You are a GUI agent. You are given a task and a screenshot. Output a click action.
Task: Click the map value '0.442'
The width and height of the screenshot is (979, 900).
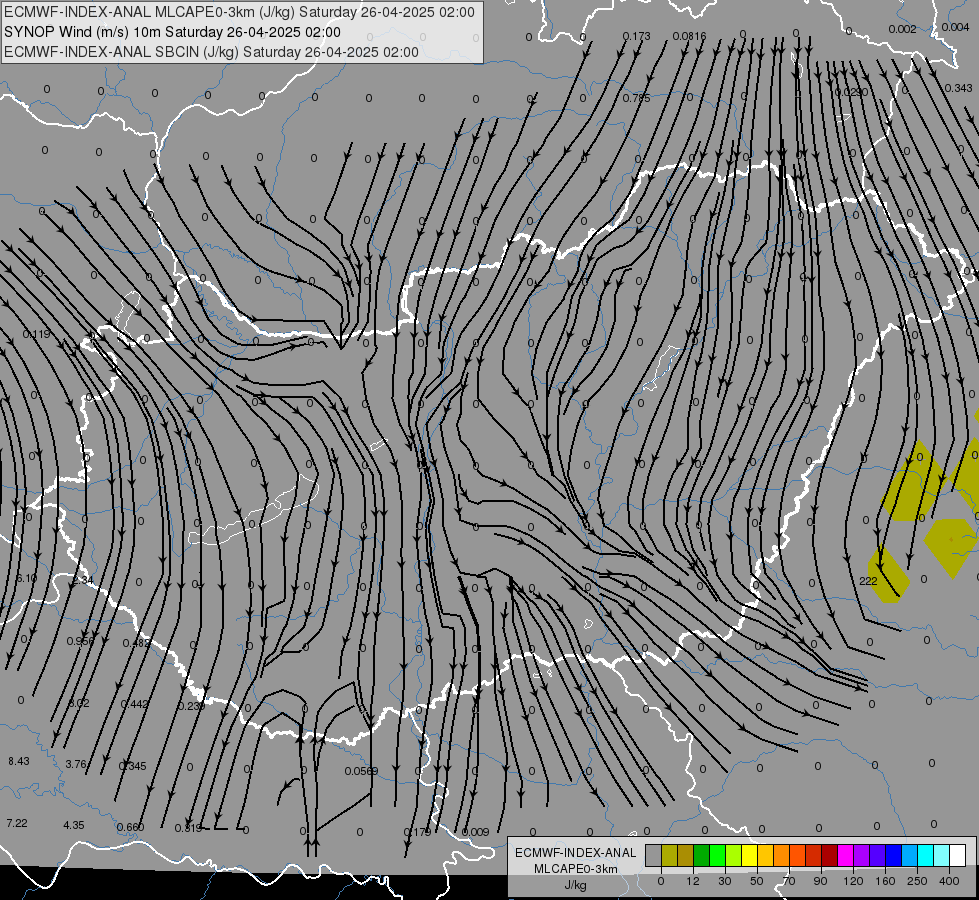point(135,705)
